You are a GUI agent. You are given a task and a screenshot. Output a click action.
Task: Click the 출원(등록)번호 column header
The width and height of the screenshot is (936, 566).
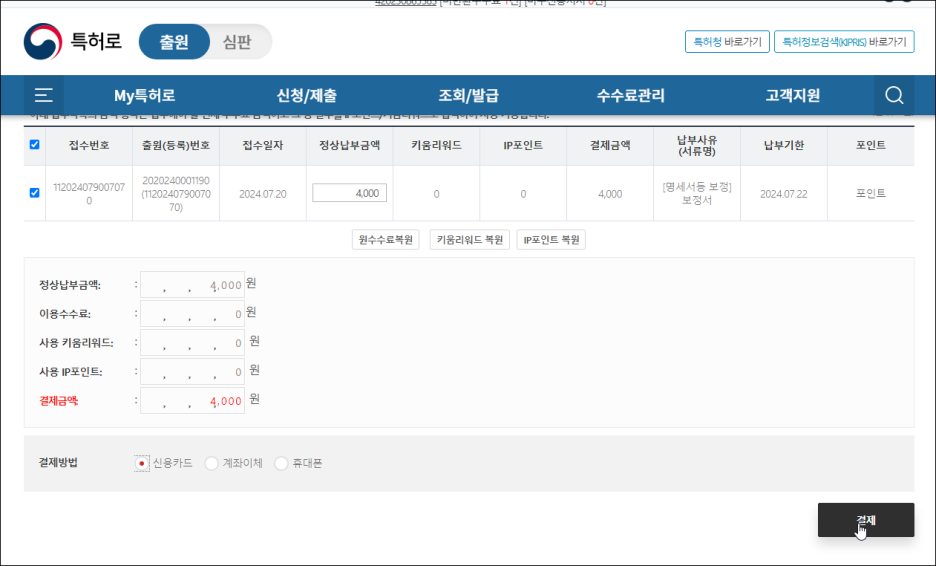coord(176,145)
